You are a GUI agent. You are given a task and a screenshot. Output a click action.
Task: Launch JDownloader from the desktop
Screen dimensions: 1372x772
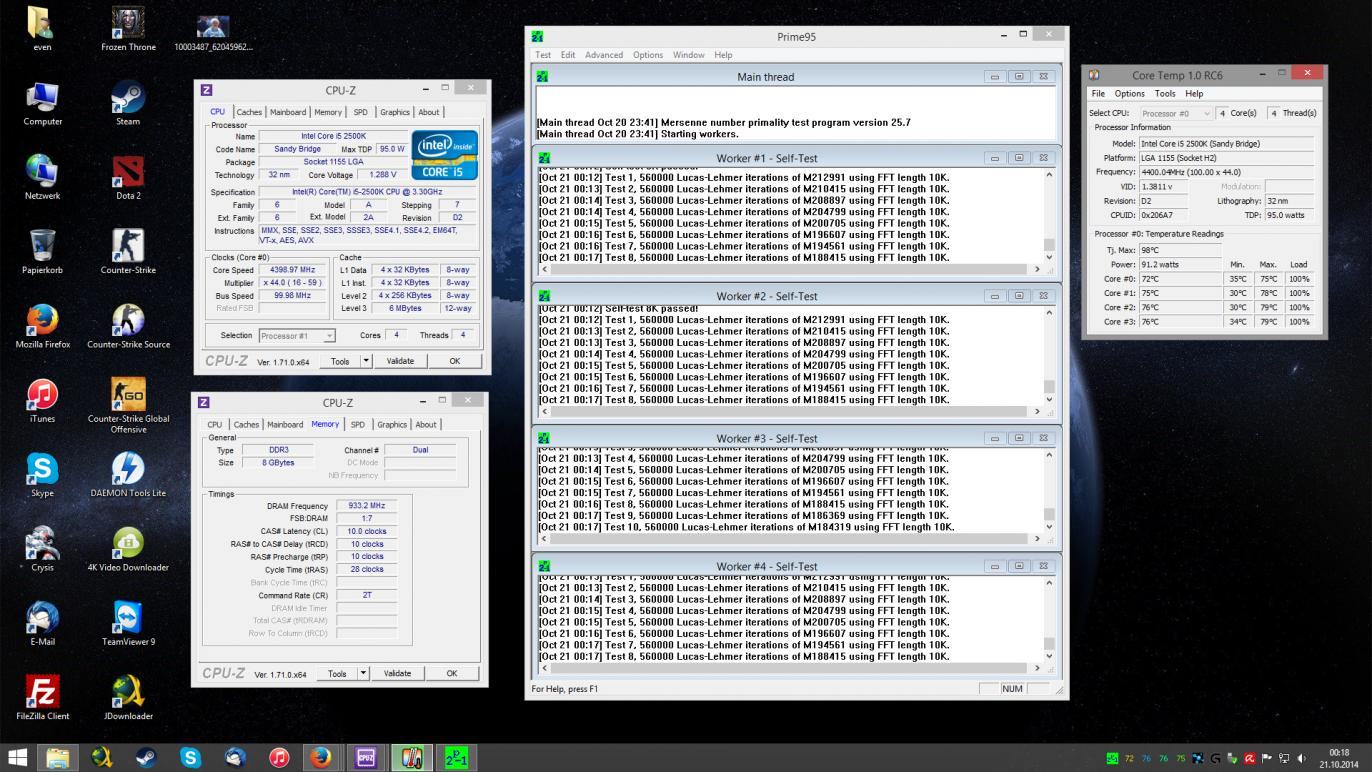point(128,697)
